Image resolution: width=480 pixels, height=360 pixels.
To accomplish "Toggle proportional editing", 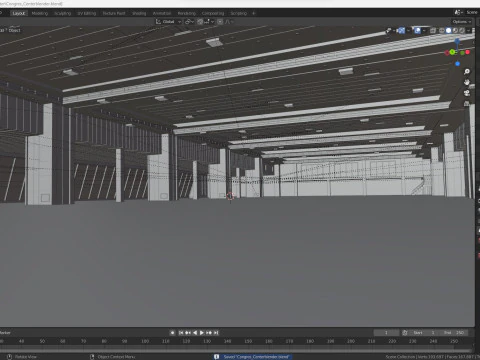I will [x=220, y=22].
